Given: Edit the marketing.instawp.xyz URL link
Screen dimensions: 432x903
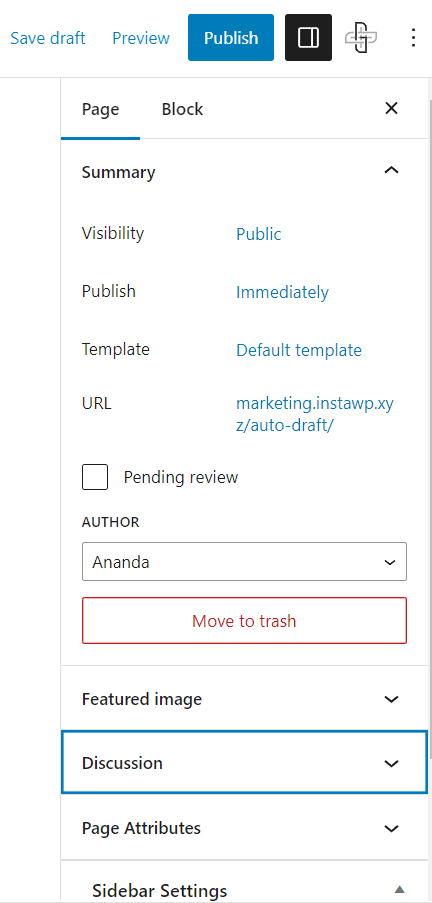Looking at the screenshot, I should (x=315, y=415).
